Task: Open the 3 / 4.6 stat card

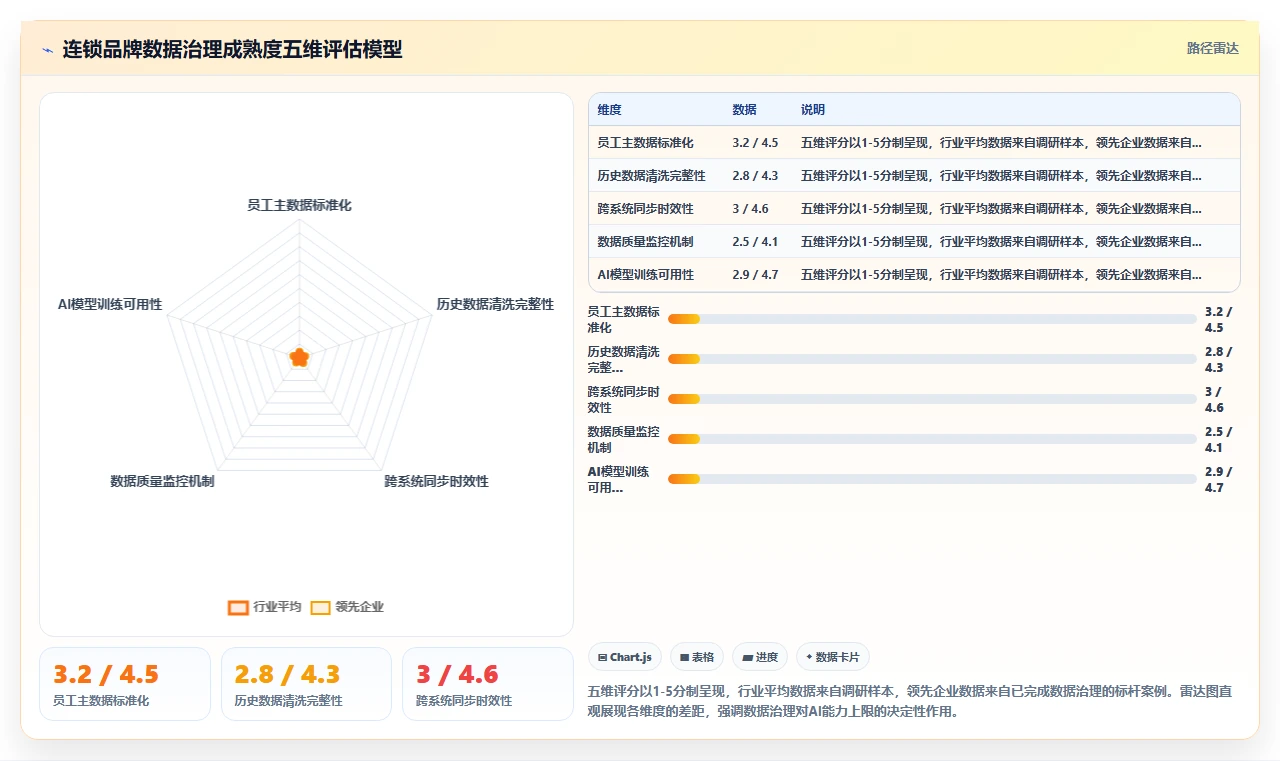Action: 488,684
